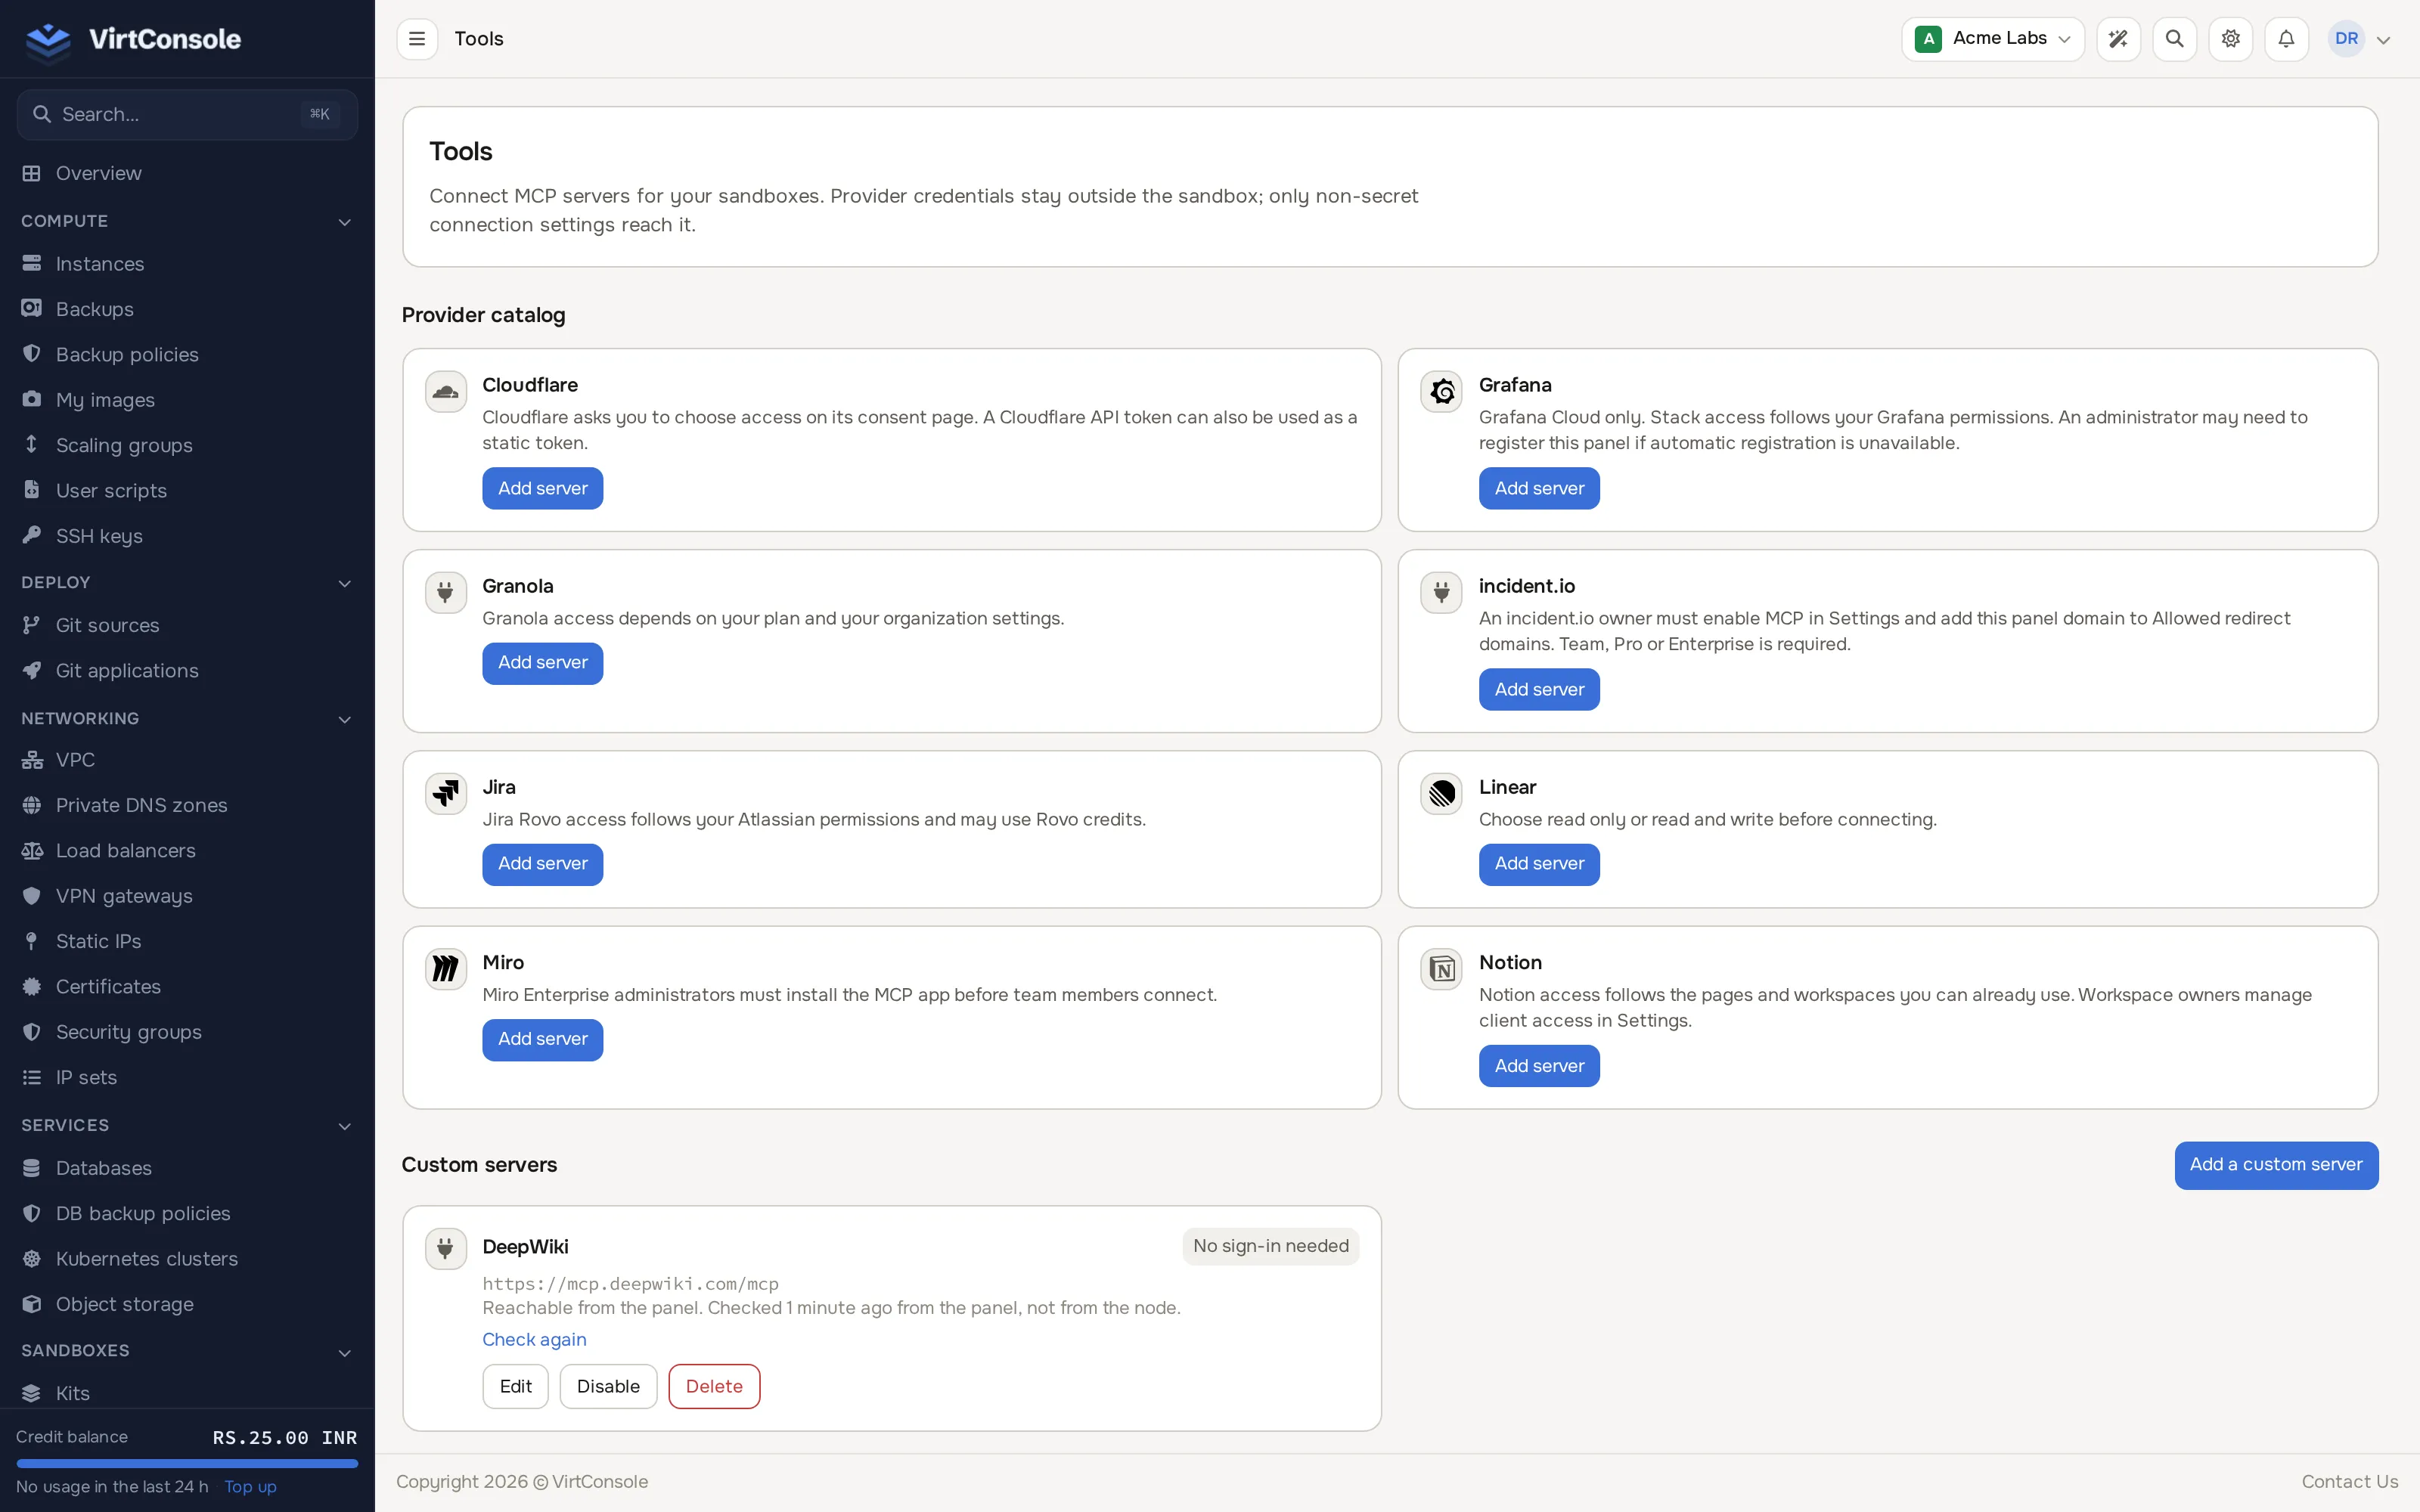Click the search magnifier icon in top bar
This screenshot has height=1512, width=2420.
tap(2174, 39)
